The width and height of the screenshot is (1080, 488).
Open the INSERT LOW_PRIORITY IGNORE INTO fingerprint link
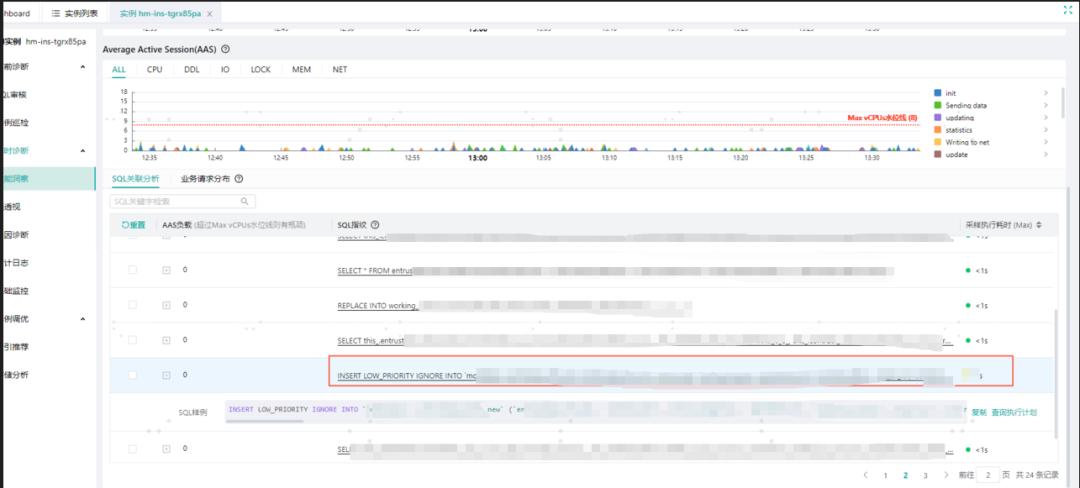406,376
